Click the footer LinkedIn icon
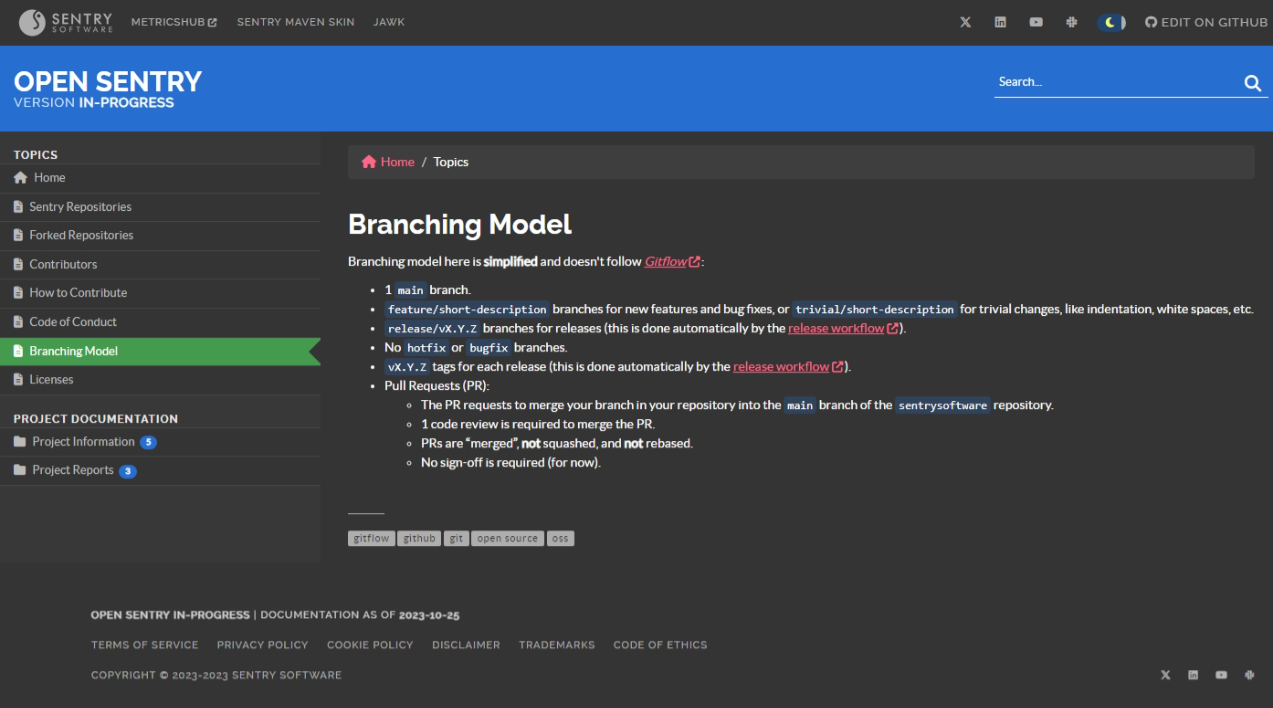 1193,675
